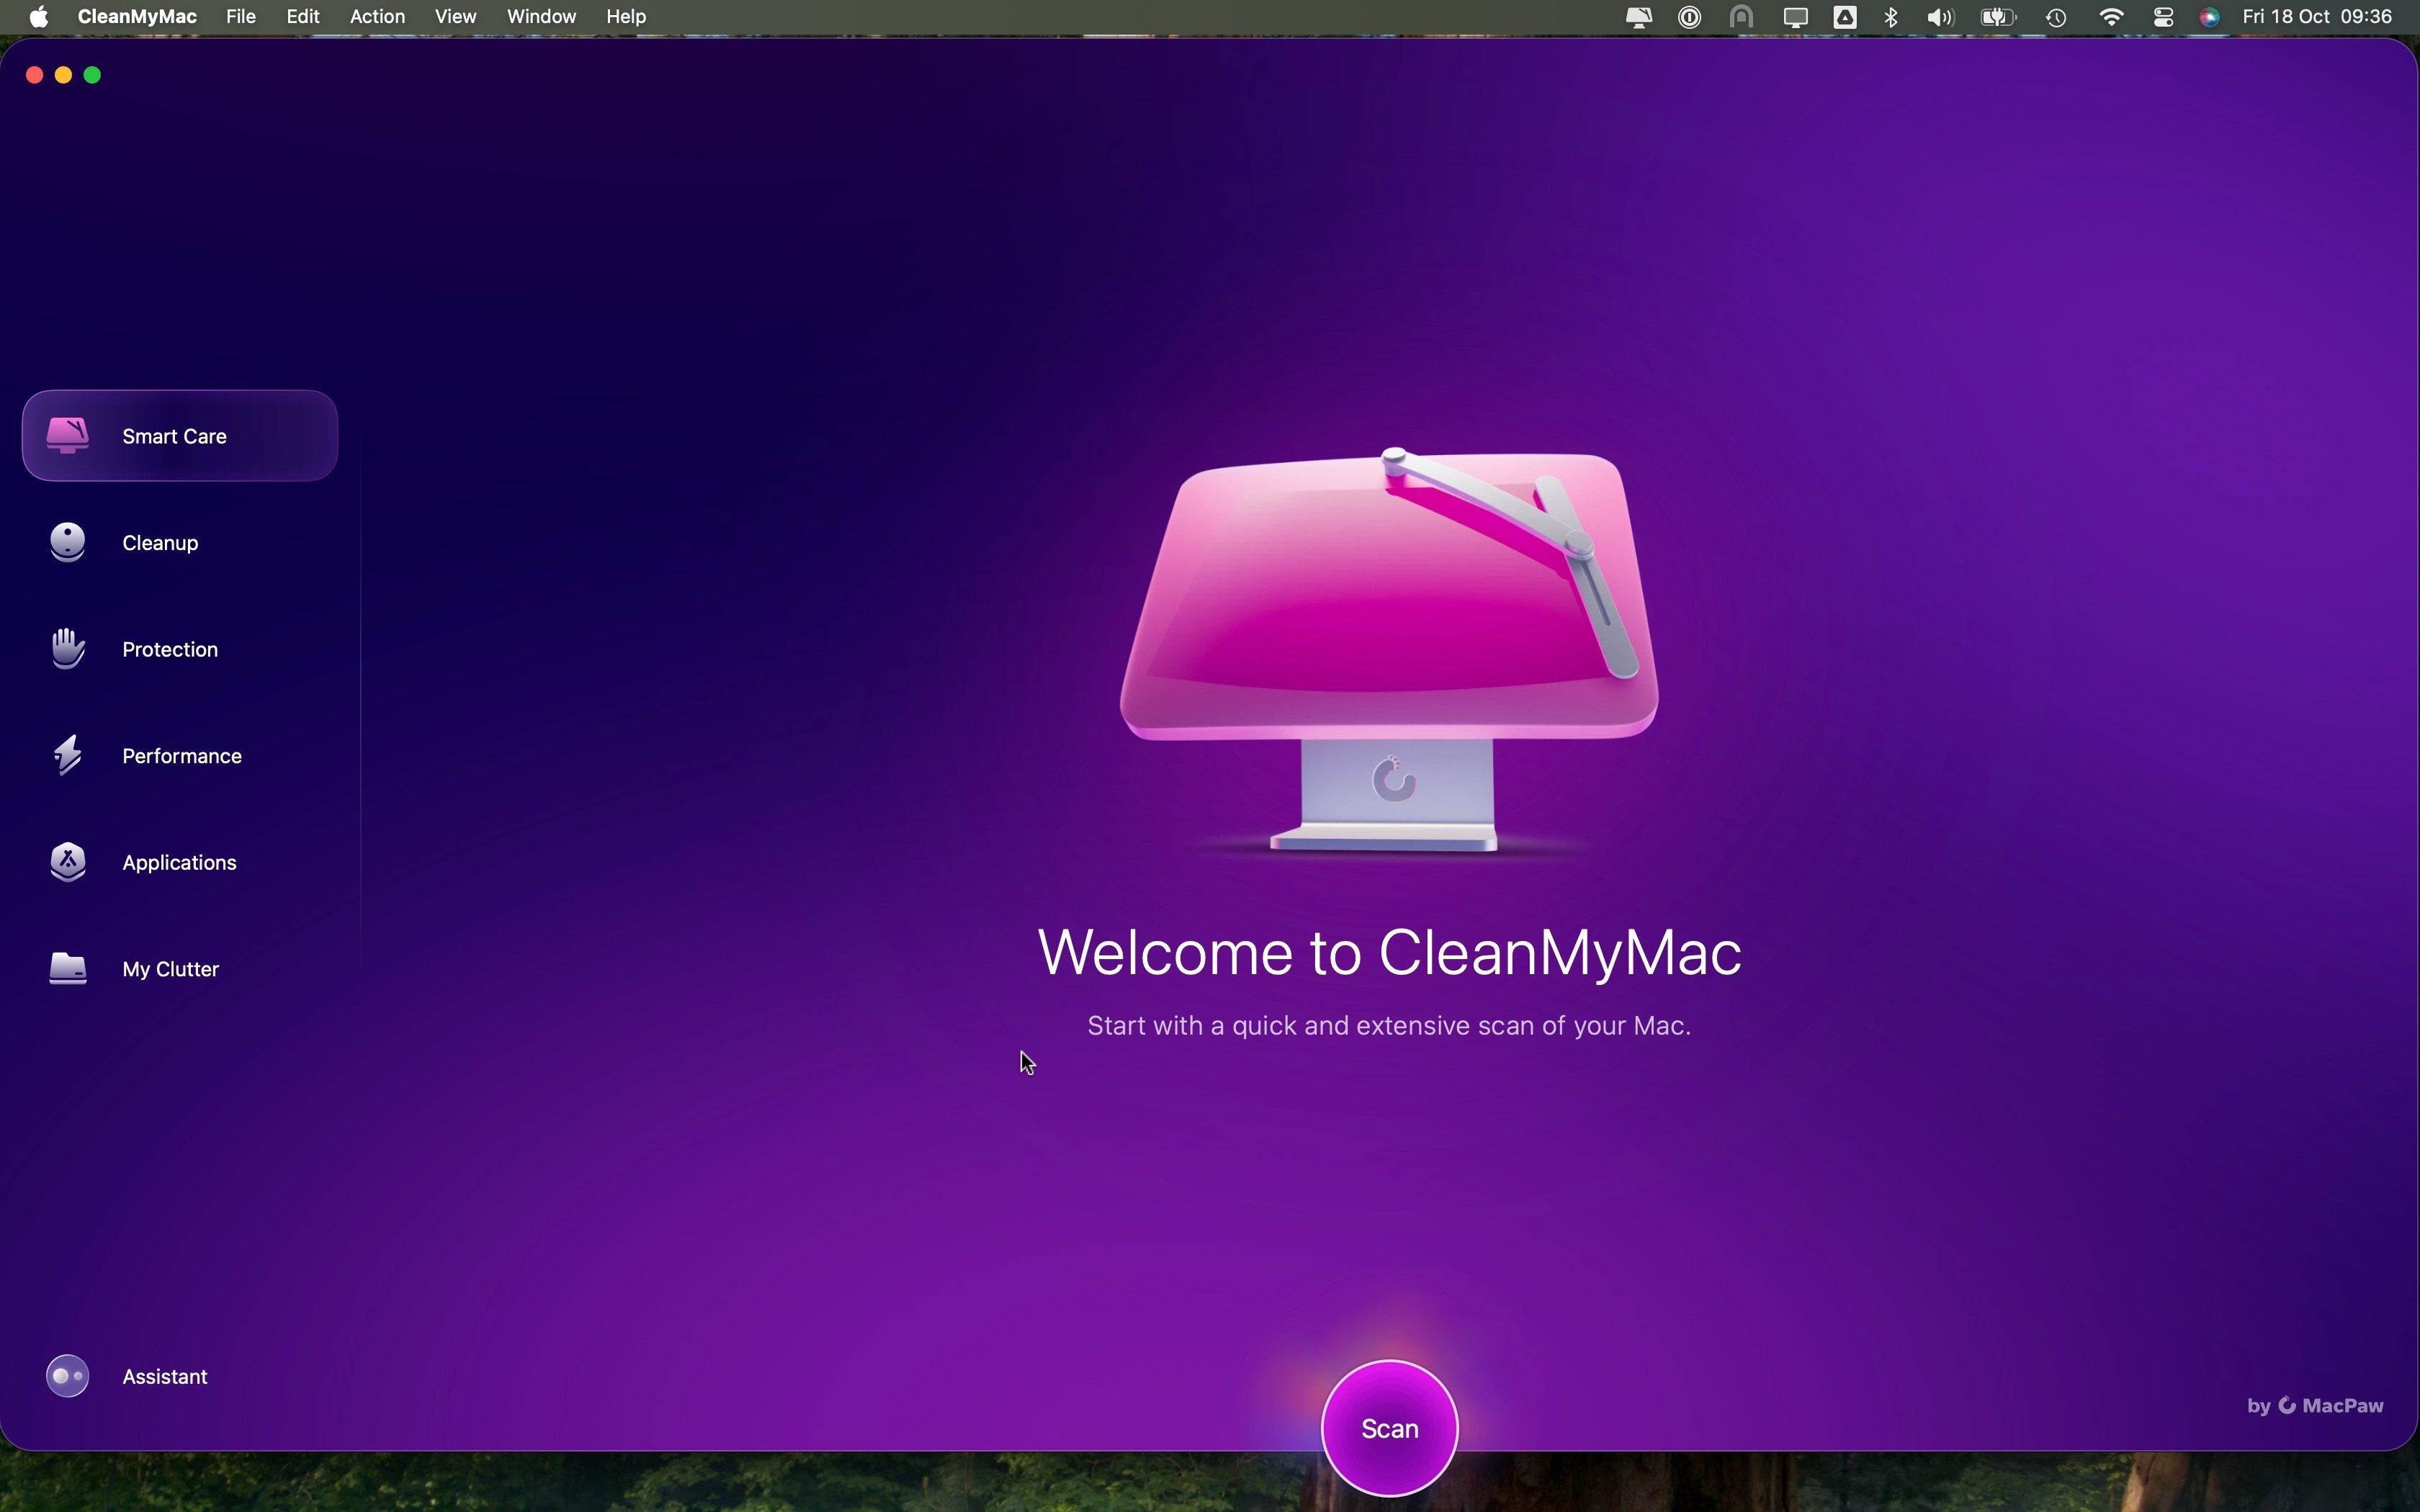Open the Applications sidebar icon
The image size is (2420, 1512).
coord(68,862)
